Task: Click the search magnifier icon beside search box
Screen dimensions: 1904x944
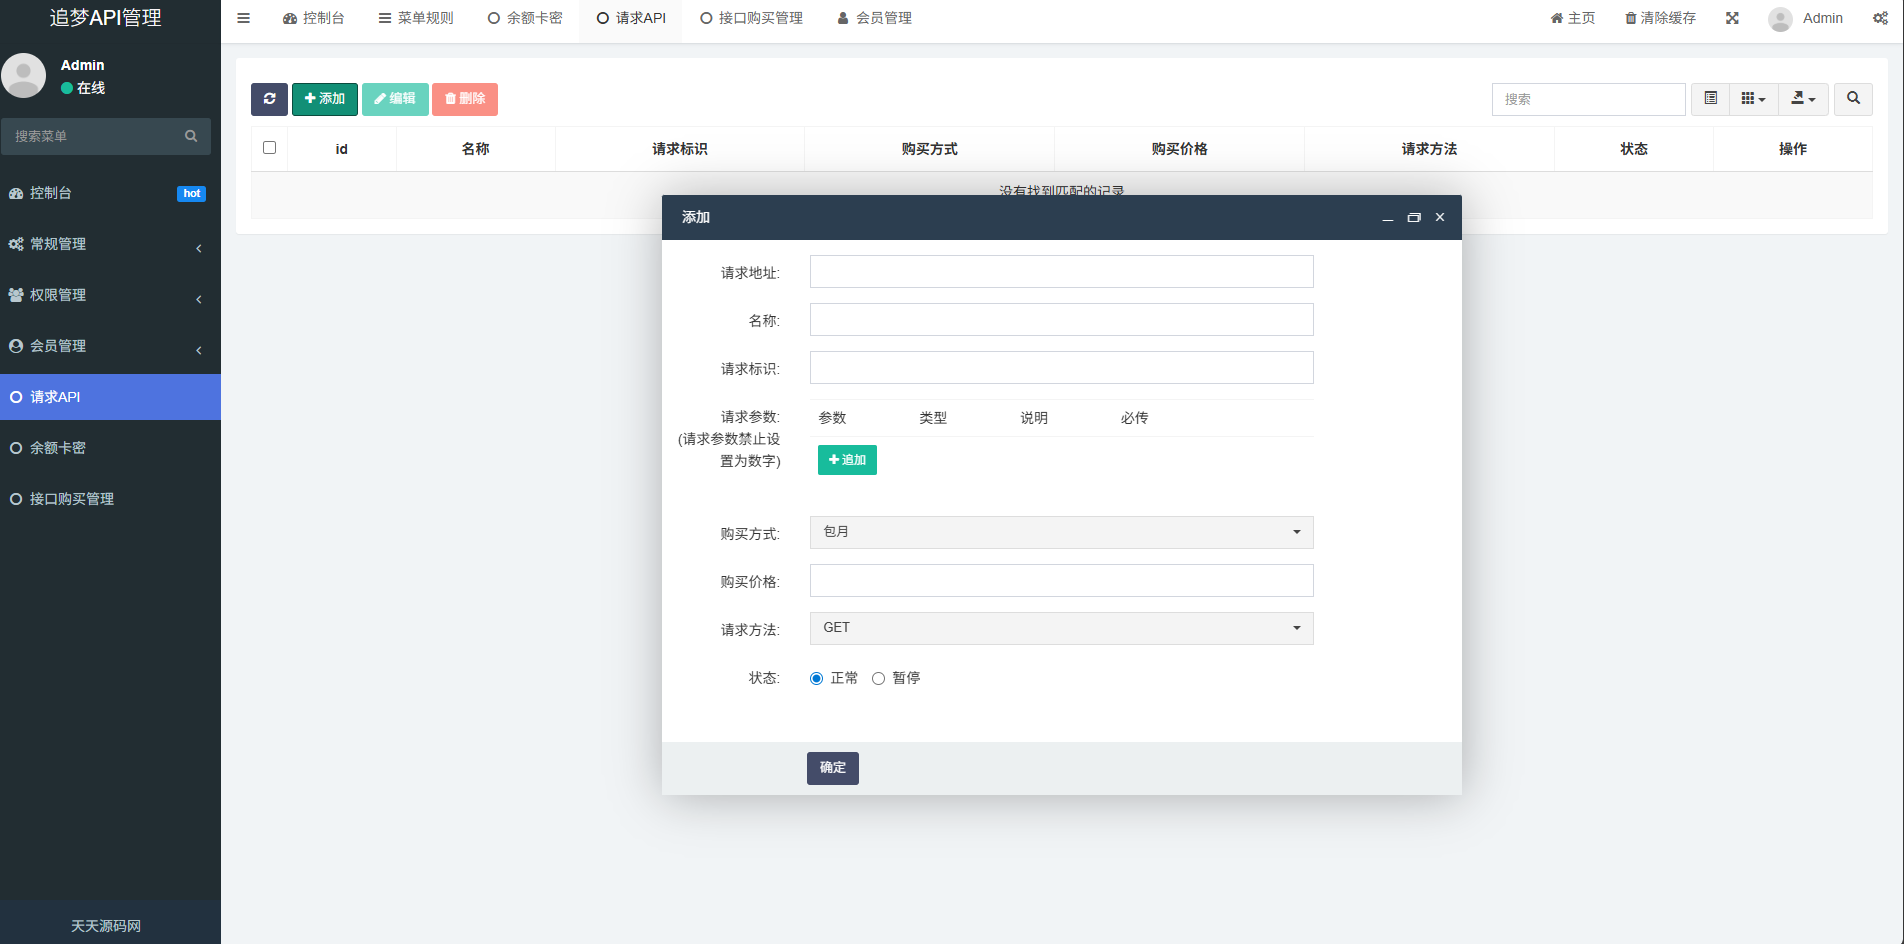Action: [x=1853, y=99]
